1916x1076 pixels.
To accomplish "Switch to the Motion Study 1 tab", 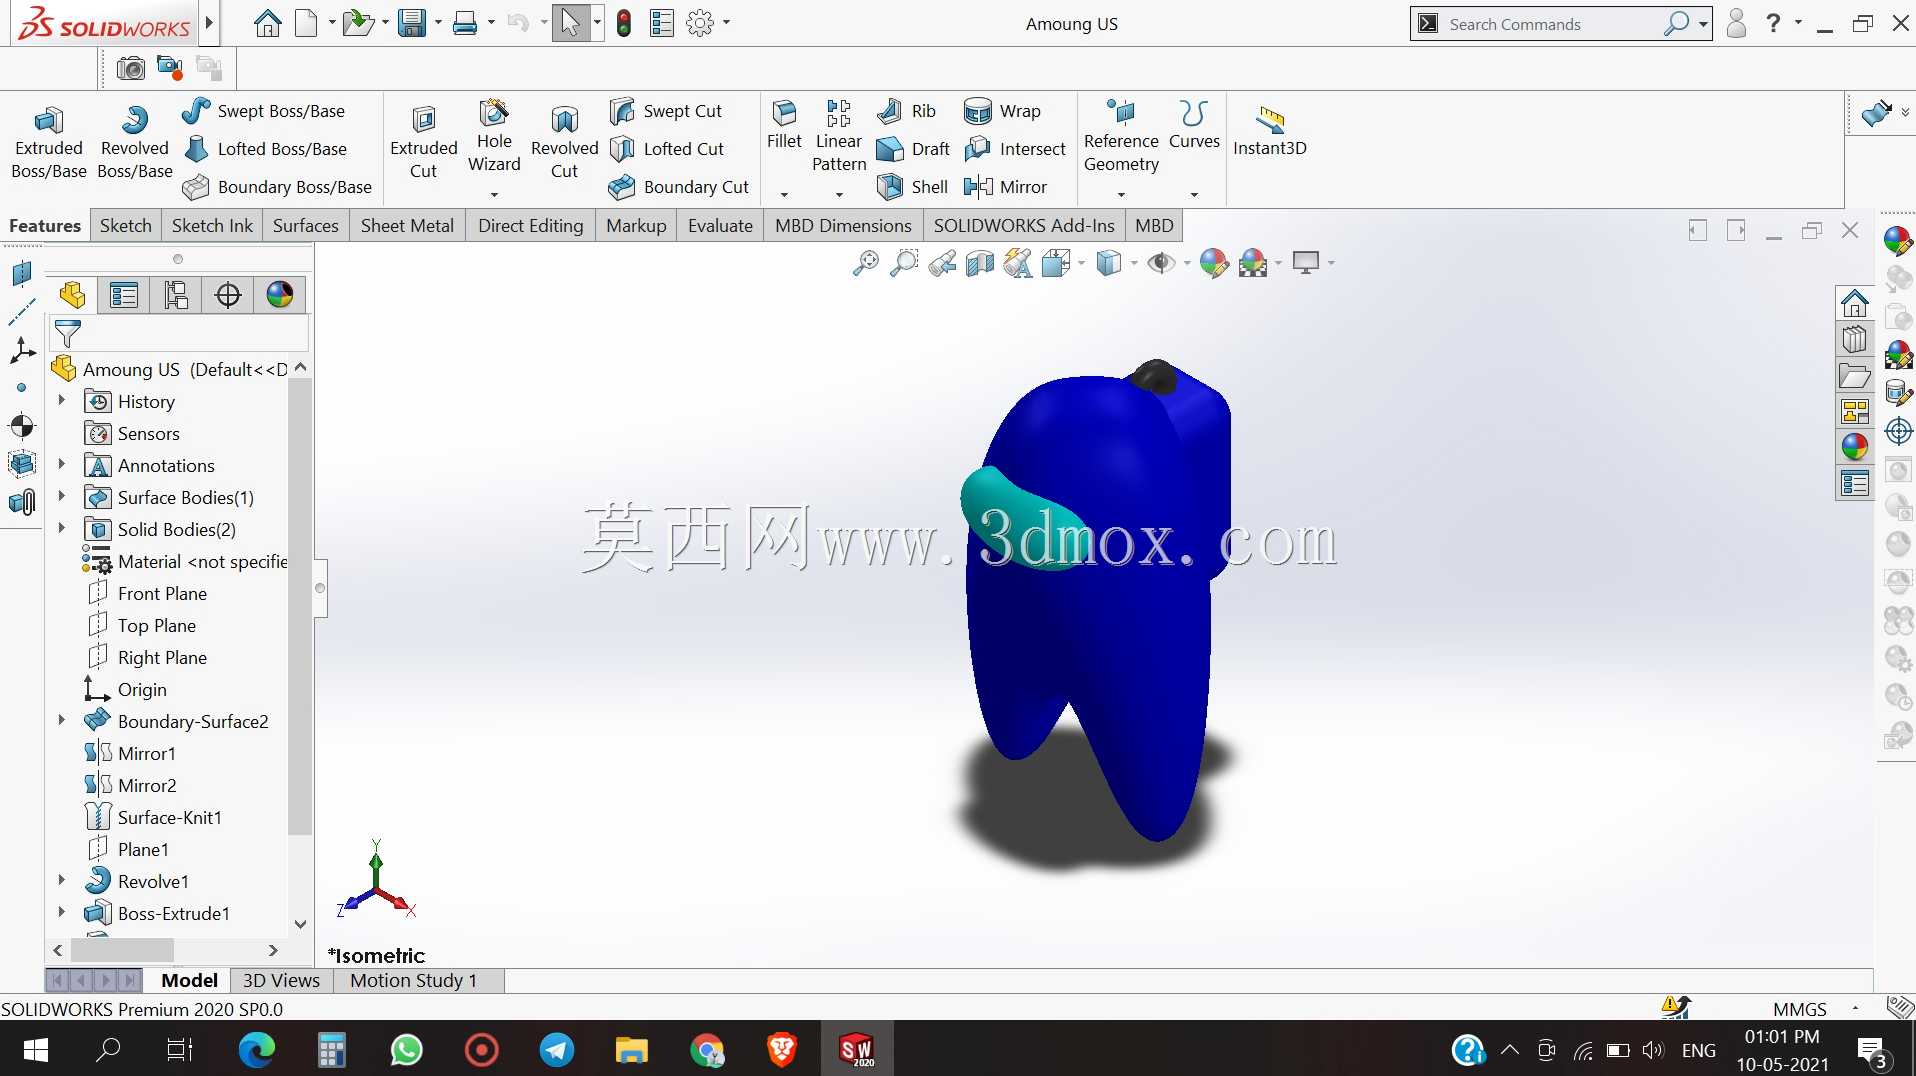I will click(413, 981).
